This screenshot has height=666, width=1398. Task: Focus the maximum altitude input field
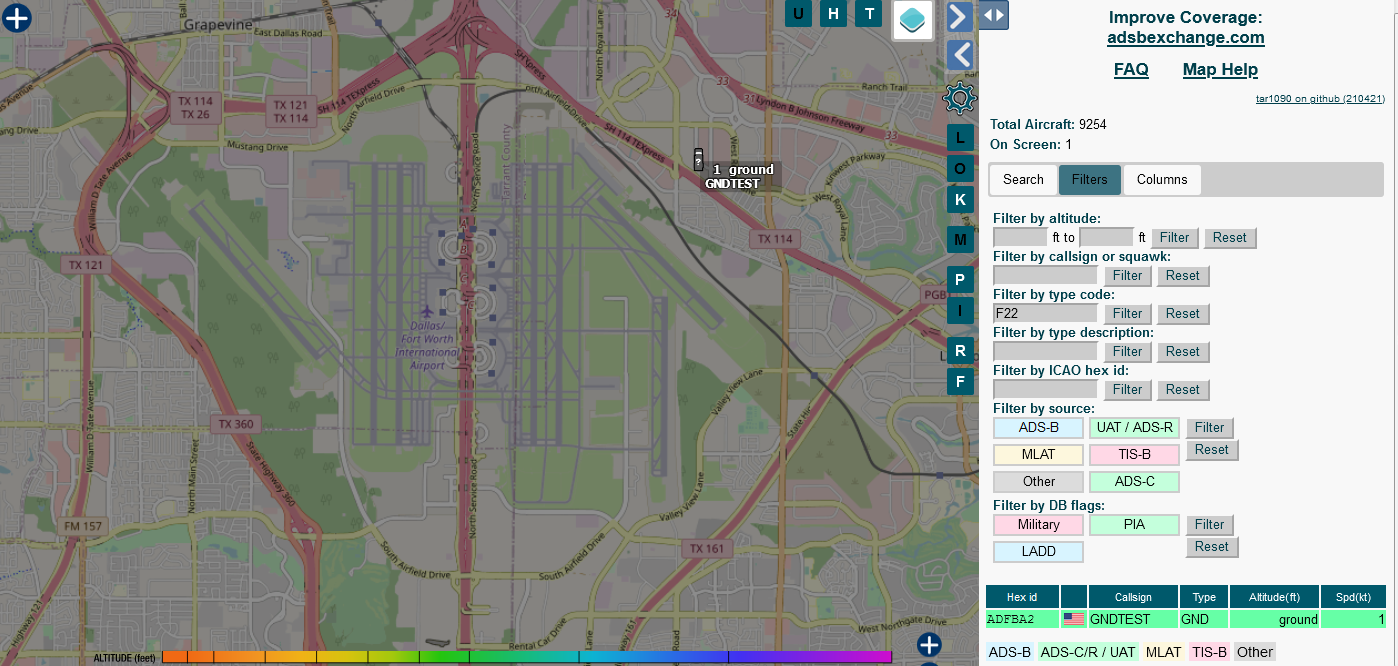coord(1107,238)
